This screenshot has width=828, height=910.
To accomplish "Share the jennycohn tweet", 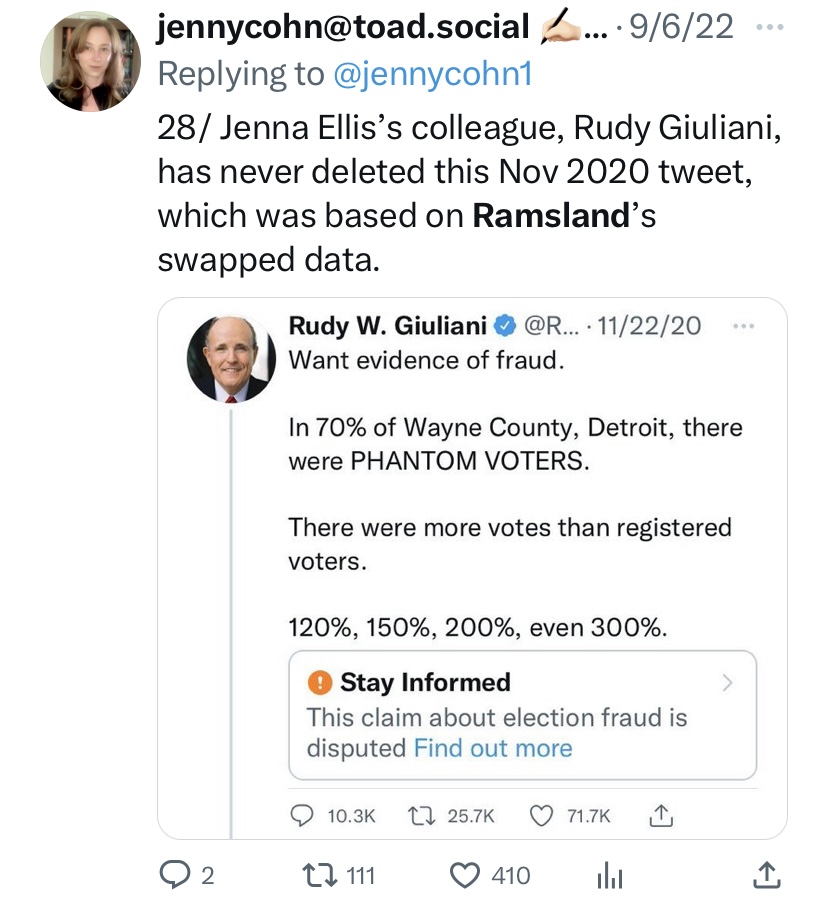I will coord(763,876).
